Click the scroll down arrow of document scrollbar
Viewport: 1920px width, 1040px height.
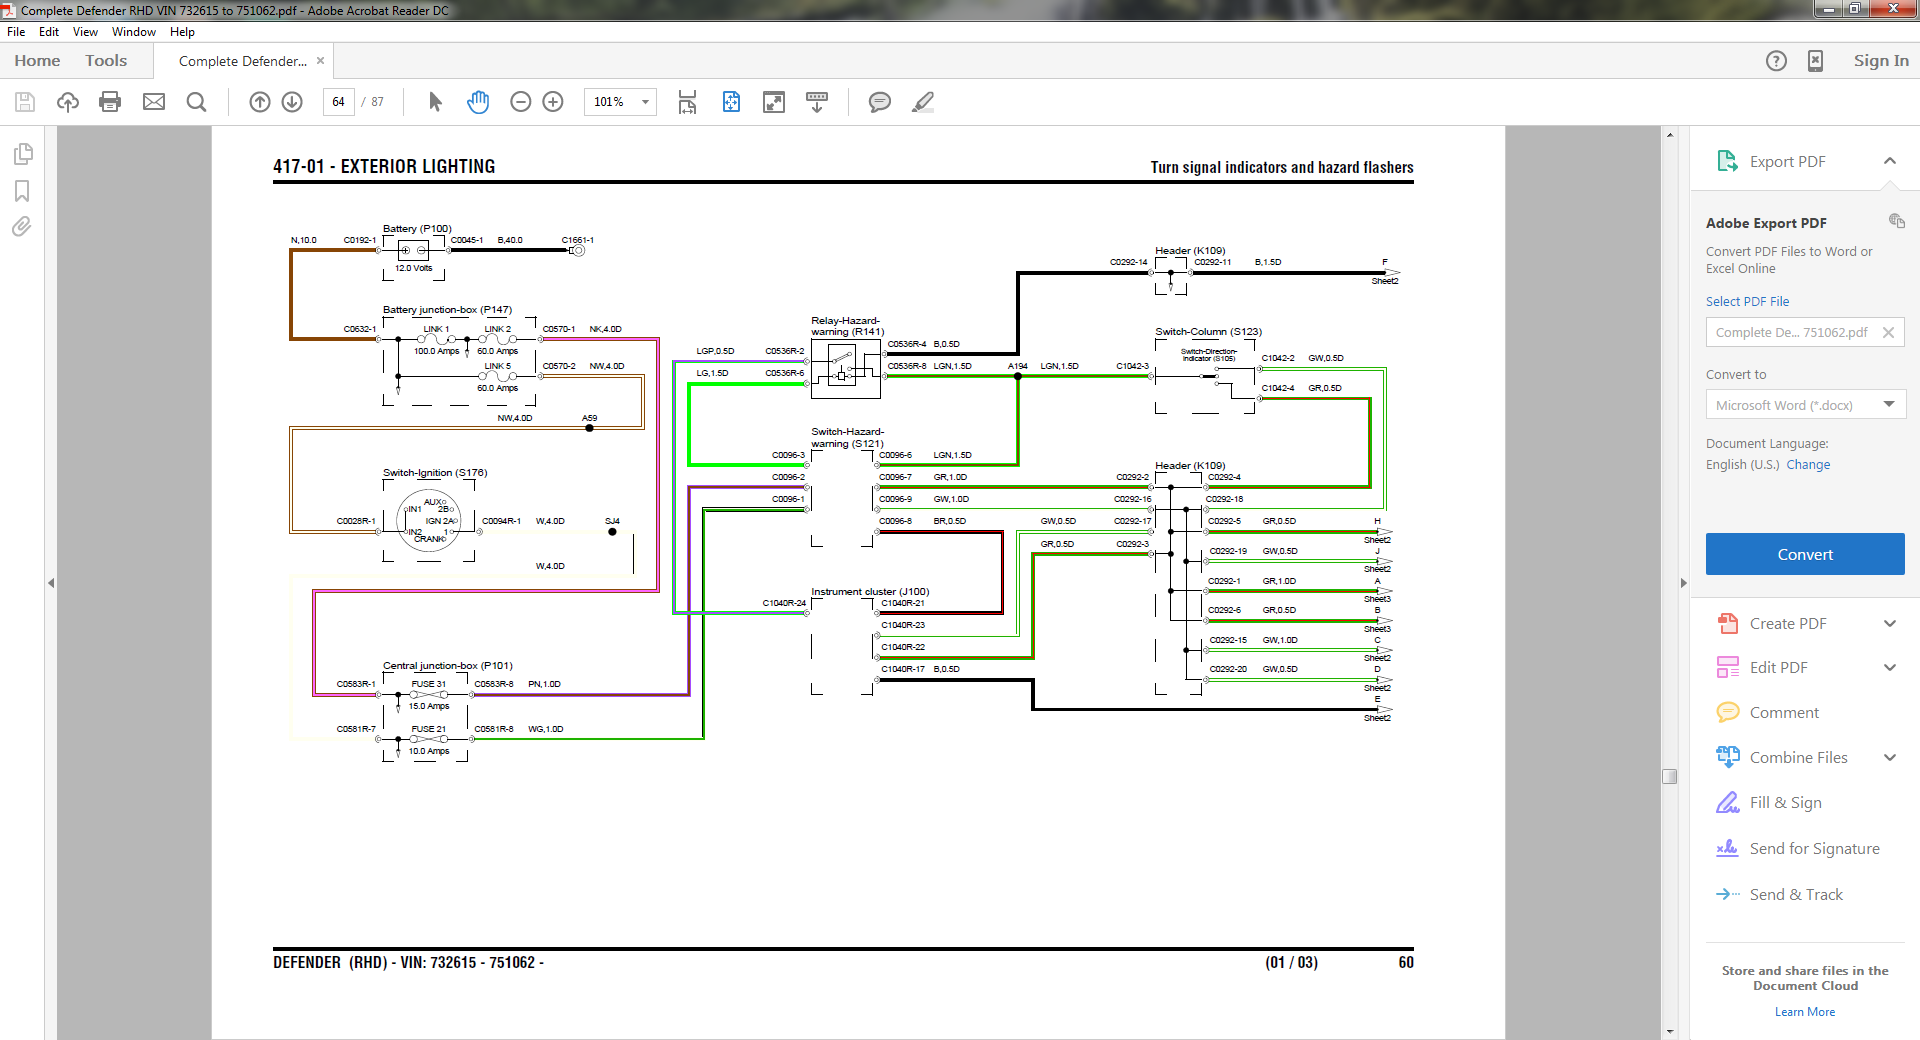click(1669, 1032)
